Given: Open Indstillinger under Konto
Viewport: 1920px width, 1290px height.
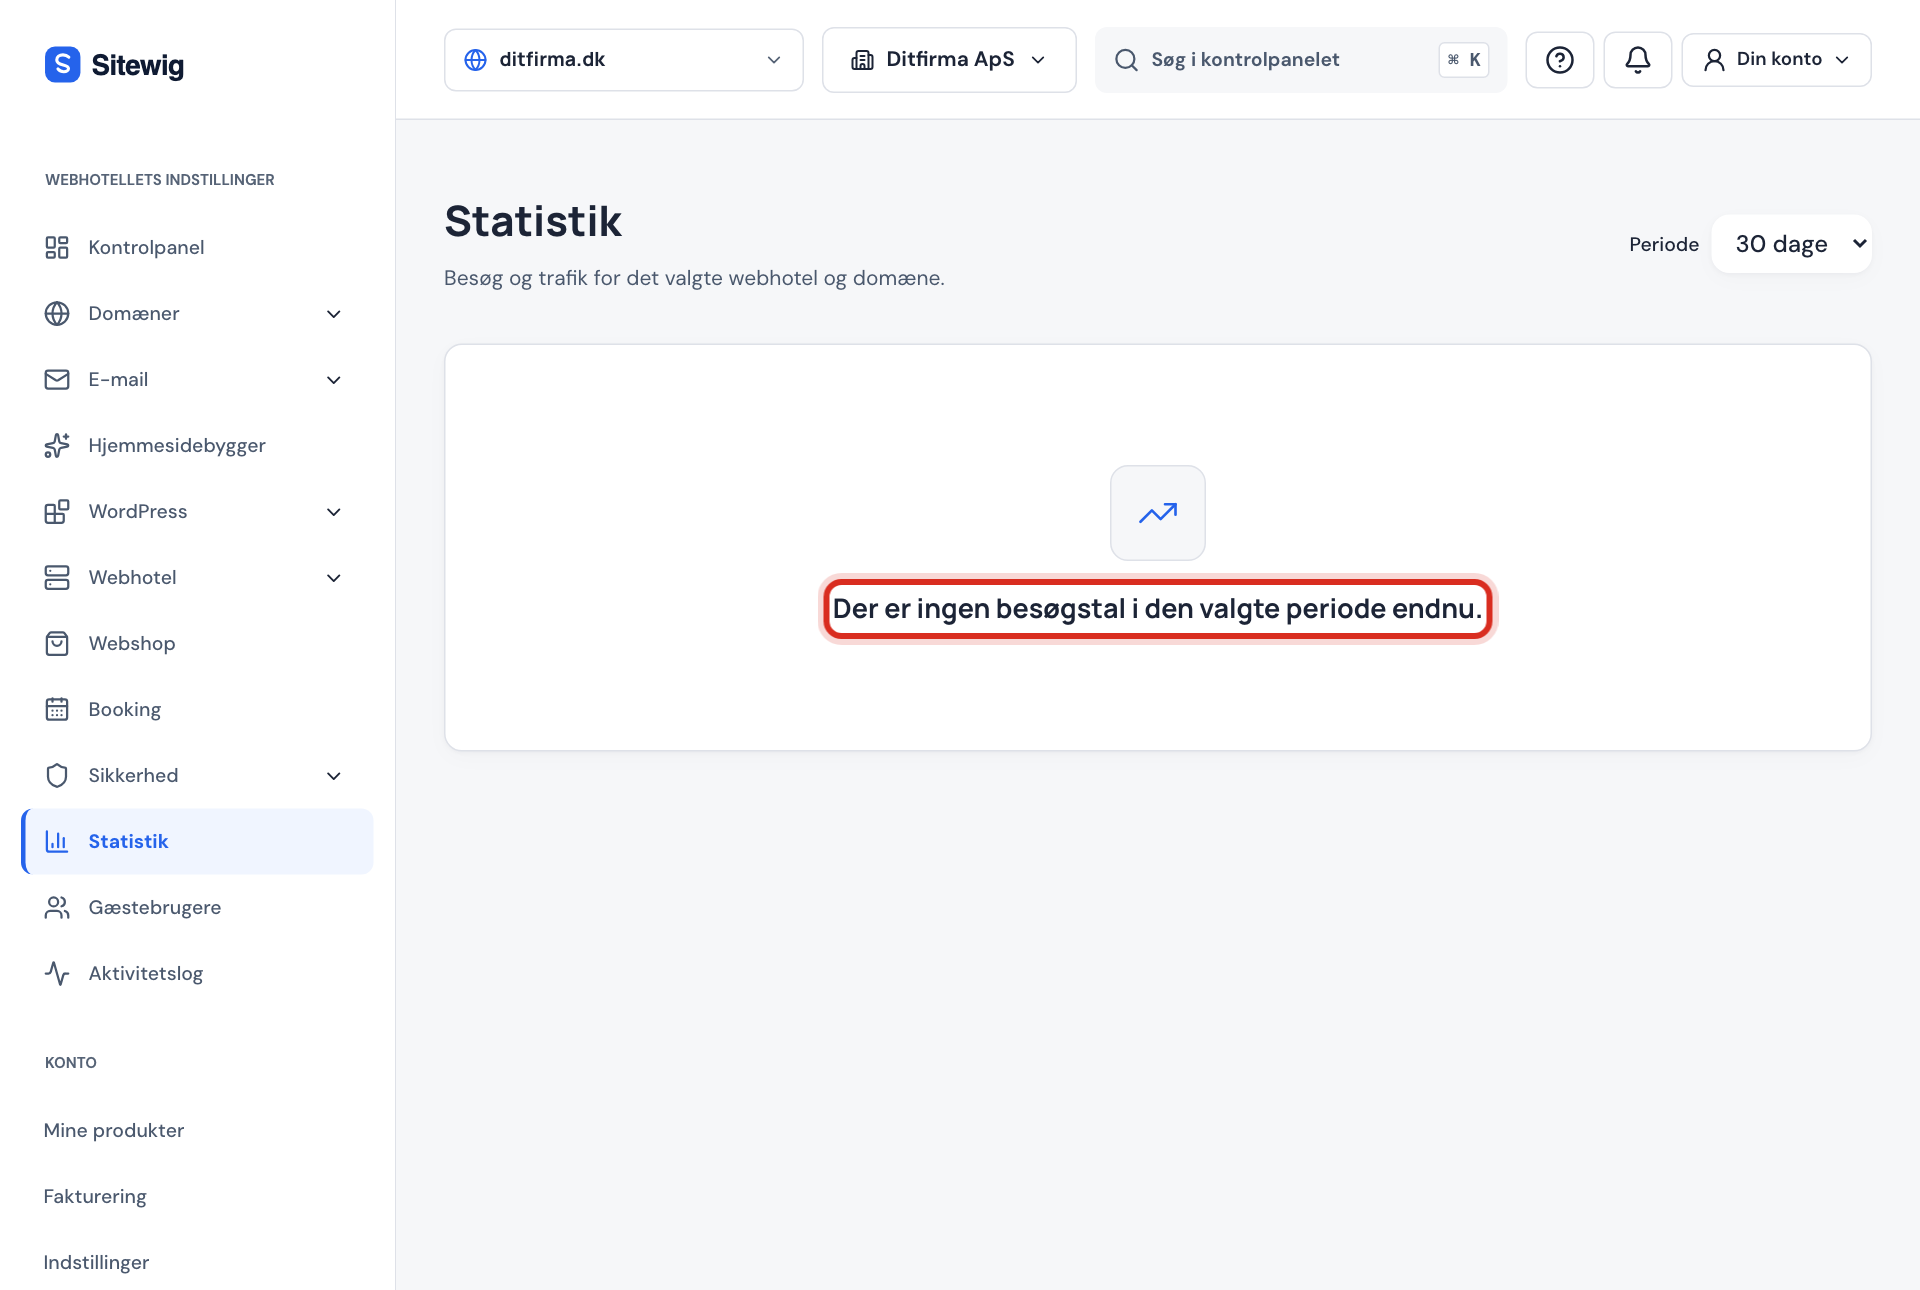Looking at the screenshot, I should [x=96, y=1262].
